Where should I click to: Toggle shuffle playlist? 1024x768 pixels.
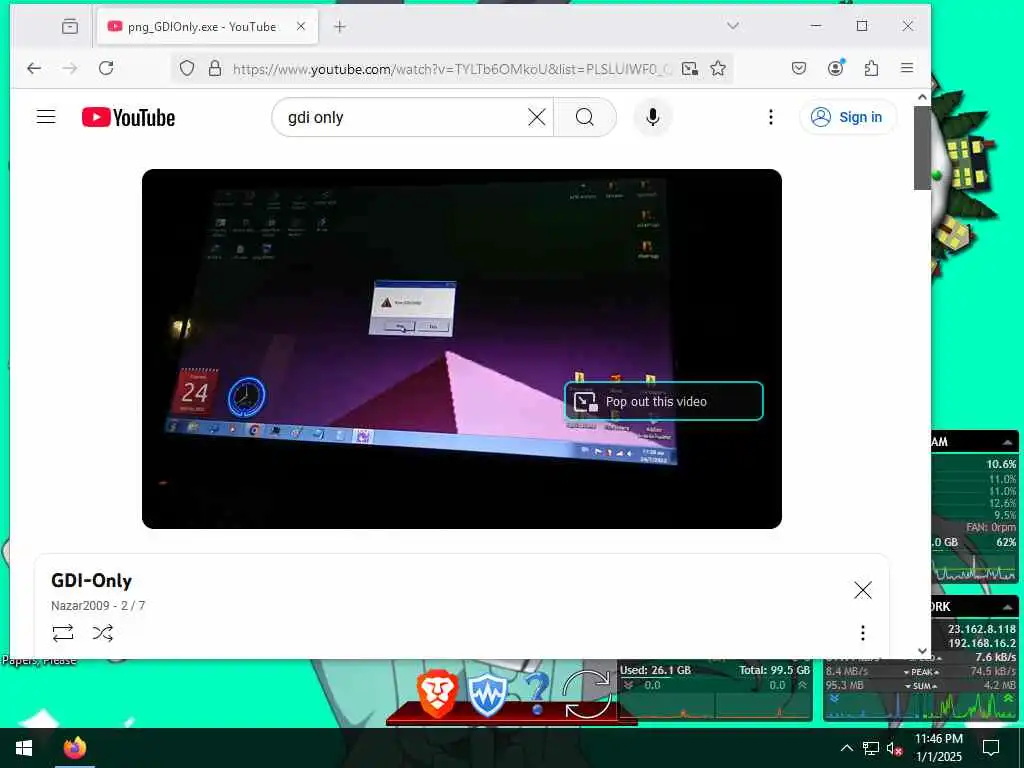[x=103, y=633]
